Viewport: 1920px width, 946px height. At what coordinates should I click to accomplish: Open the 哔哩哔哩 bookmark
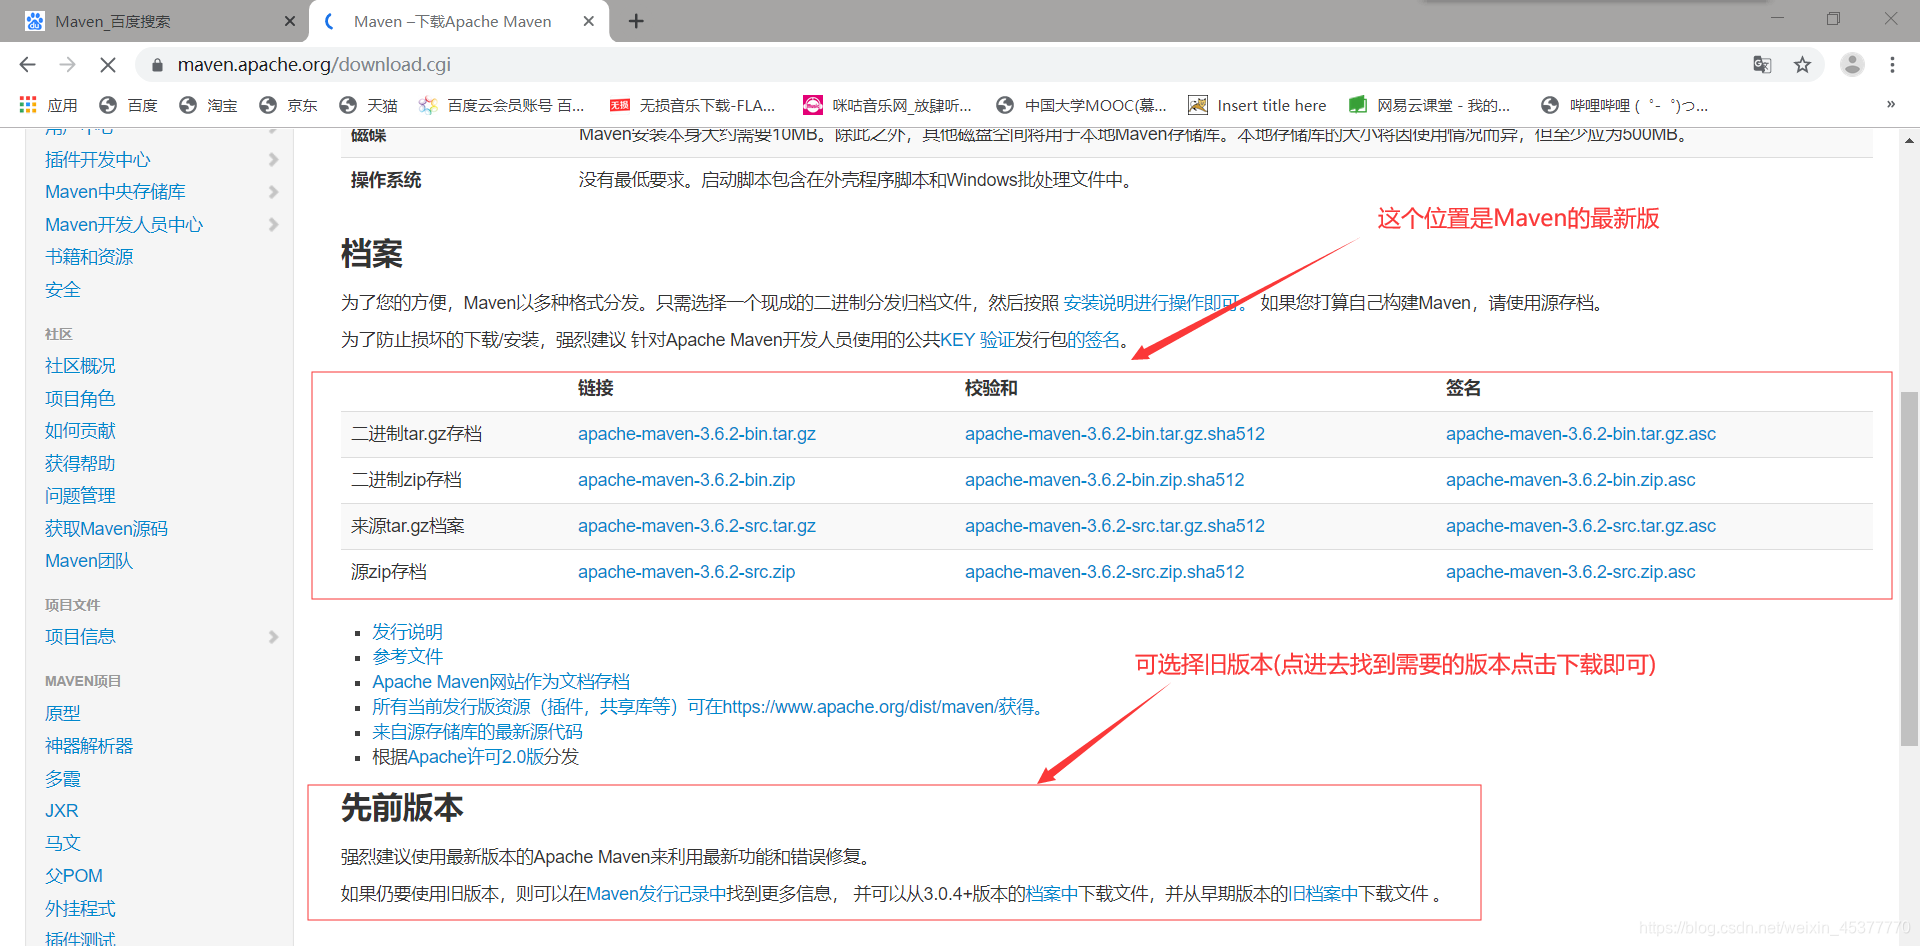[x=1624, y=105]
